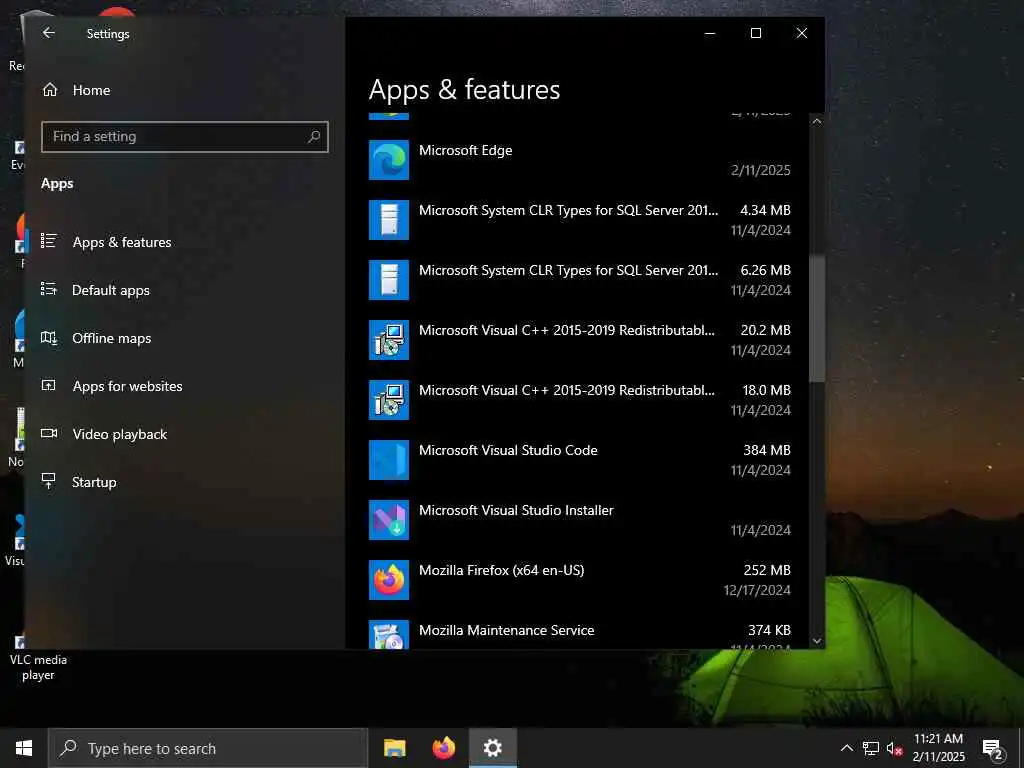1024x768 pixels.
Task: Go back using the Settings back arrow
Action: pyautogui.click(x=48, y=33)
